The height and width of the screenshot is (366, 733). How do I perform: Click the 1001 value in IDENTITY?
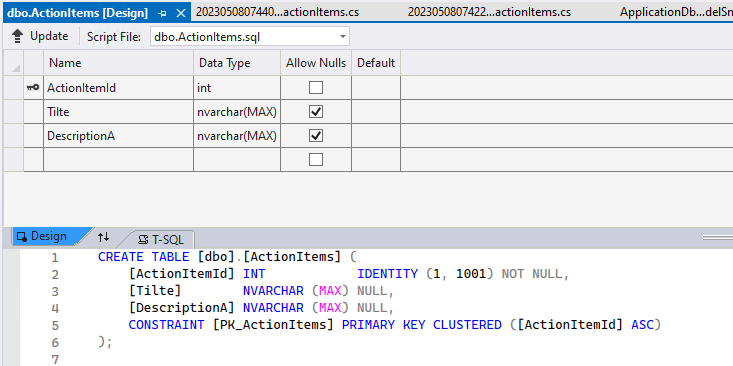[x=471, y=273]
